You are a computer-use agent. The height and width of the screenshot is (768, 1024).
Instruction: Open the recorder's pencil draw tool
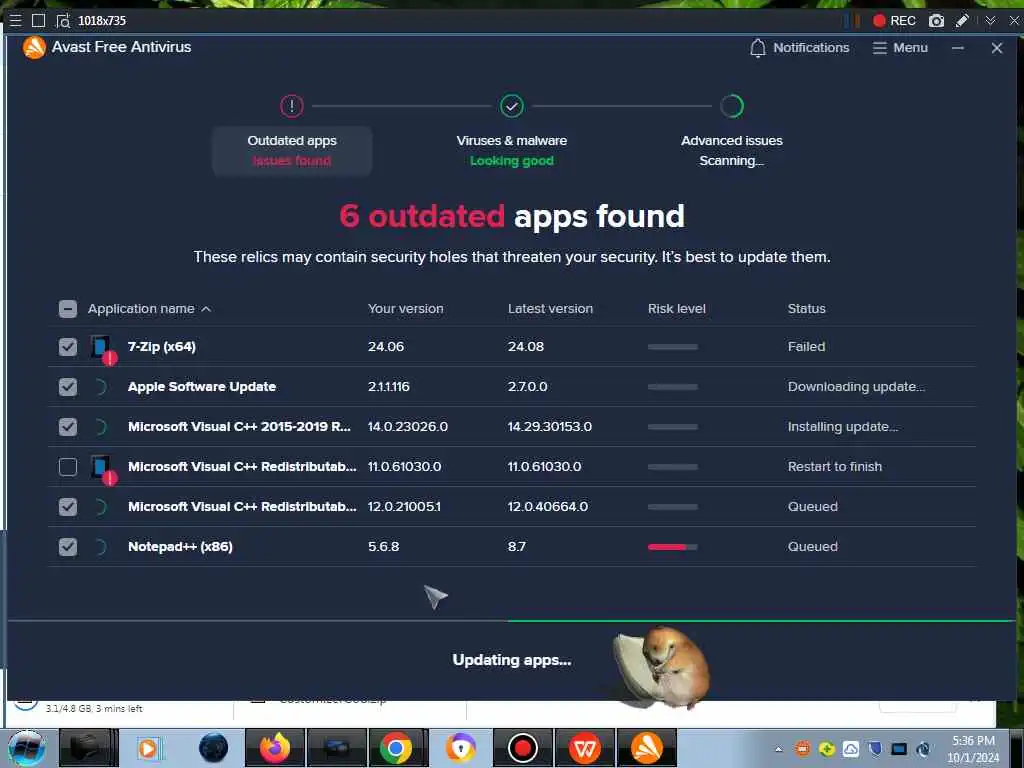click(x=962, y=20)
